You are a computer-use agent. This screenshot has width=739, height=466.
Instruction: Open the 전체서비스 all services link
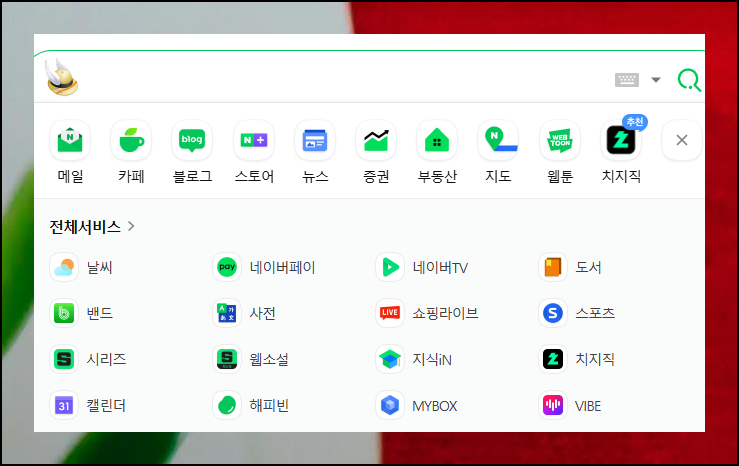pos(85,227)
